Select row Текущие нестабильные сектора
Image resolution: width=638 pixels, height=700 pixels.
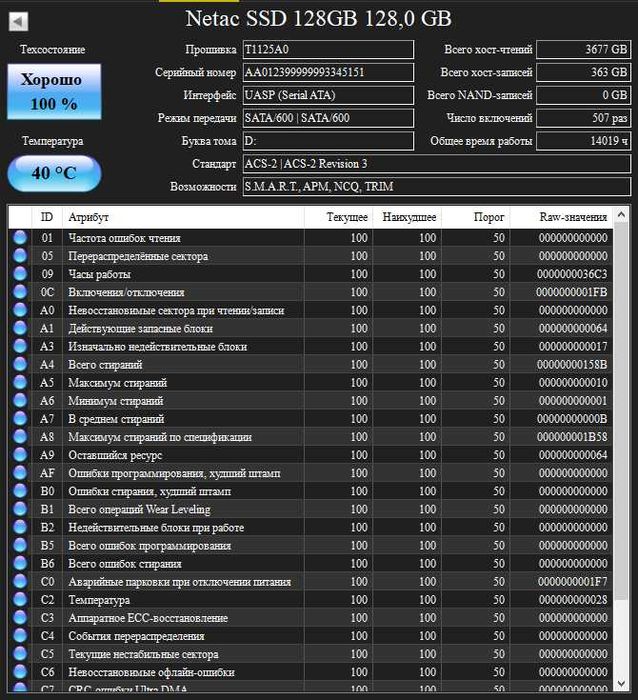point(311,654)
